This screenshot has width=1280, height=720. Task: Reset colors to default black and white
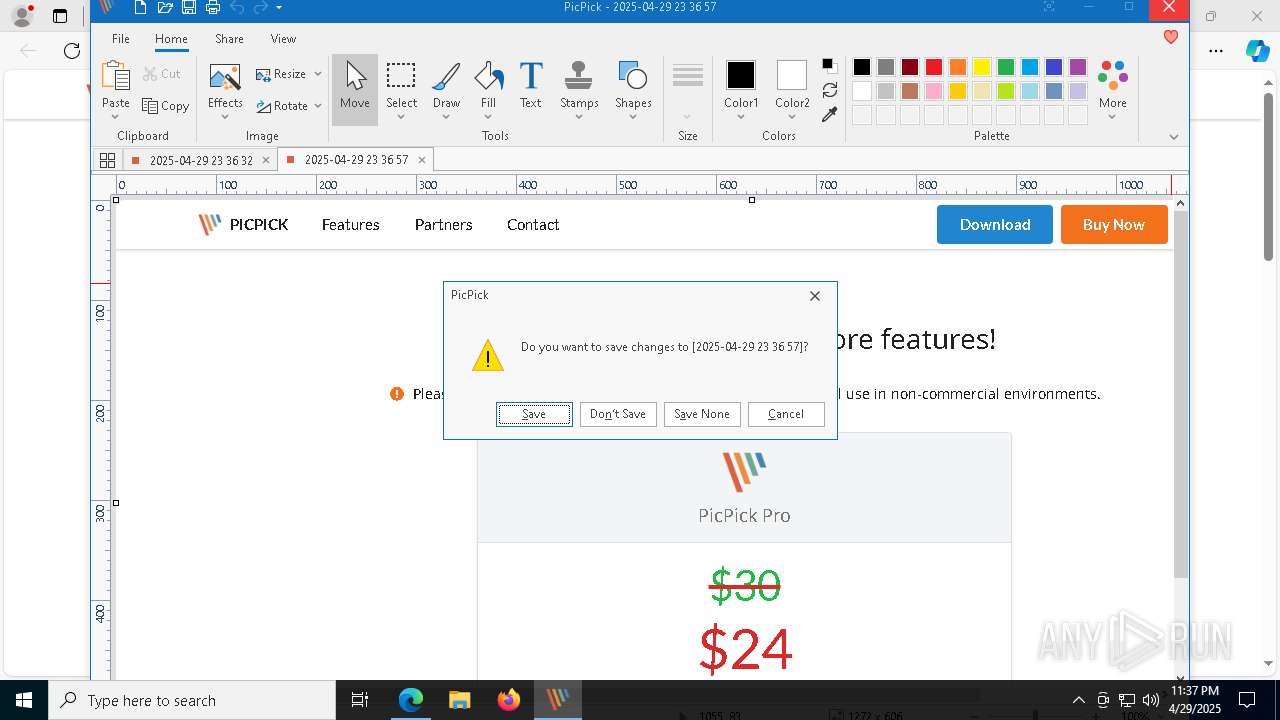(830, 66)
